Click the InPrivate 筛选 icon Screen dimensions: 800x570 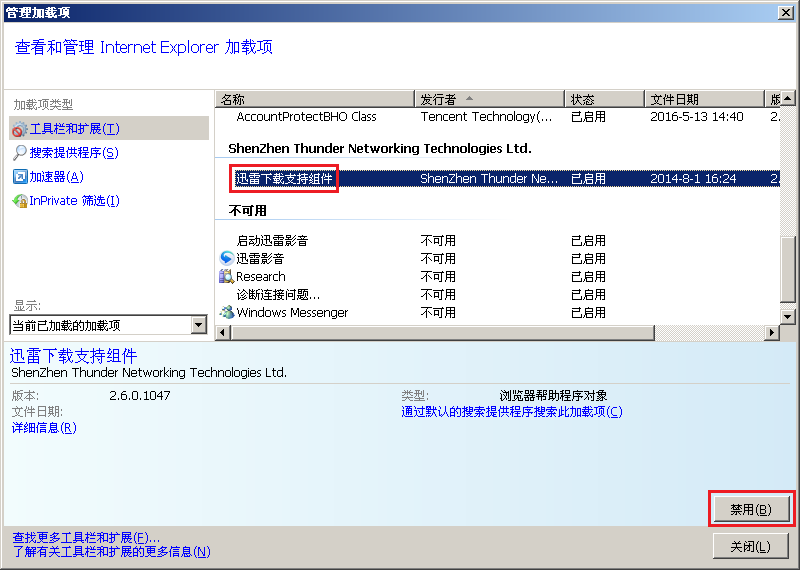(x=19, y=201)
